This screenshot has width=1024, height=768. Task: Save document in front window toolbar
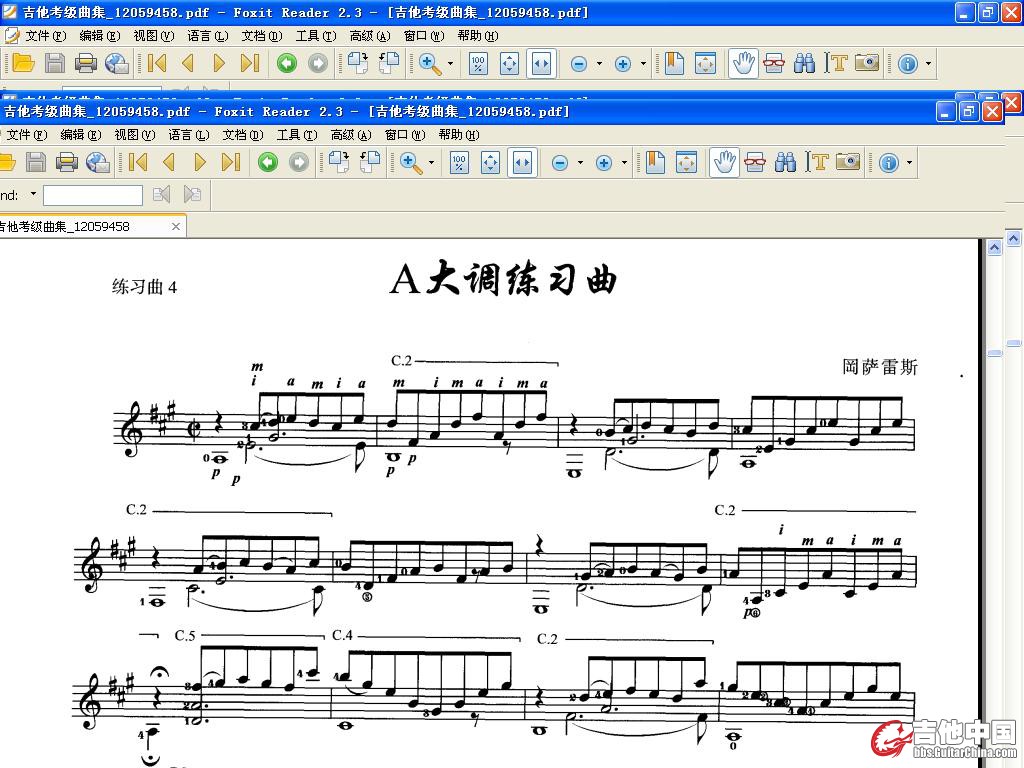tap(36, 162)
